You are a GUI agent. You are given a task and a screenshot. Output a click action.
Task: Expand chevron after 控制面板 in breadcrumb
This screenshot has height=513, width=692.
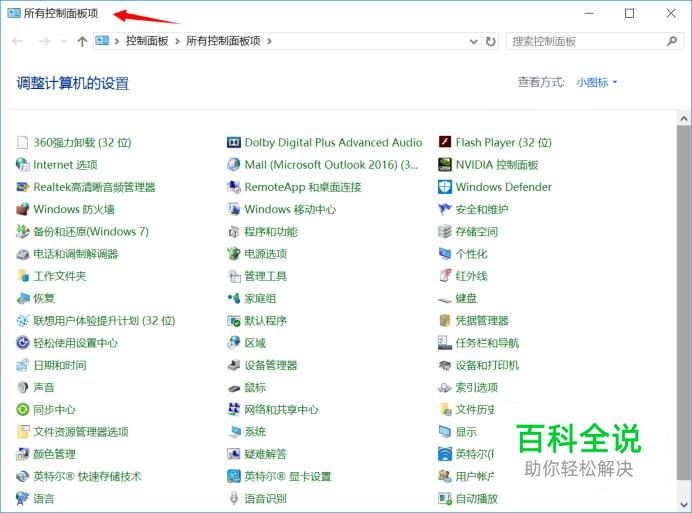tap(177, 41)
